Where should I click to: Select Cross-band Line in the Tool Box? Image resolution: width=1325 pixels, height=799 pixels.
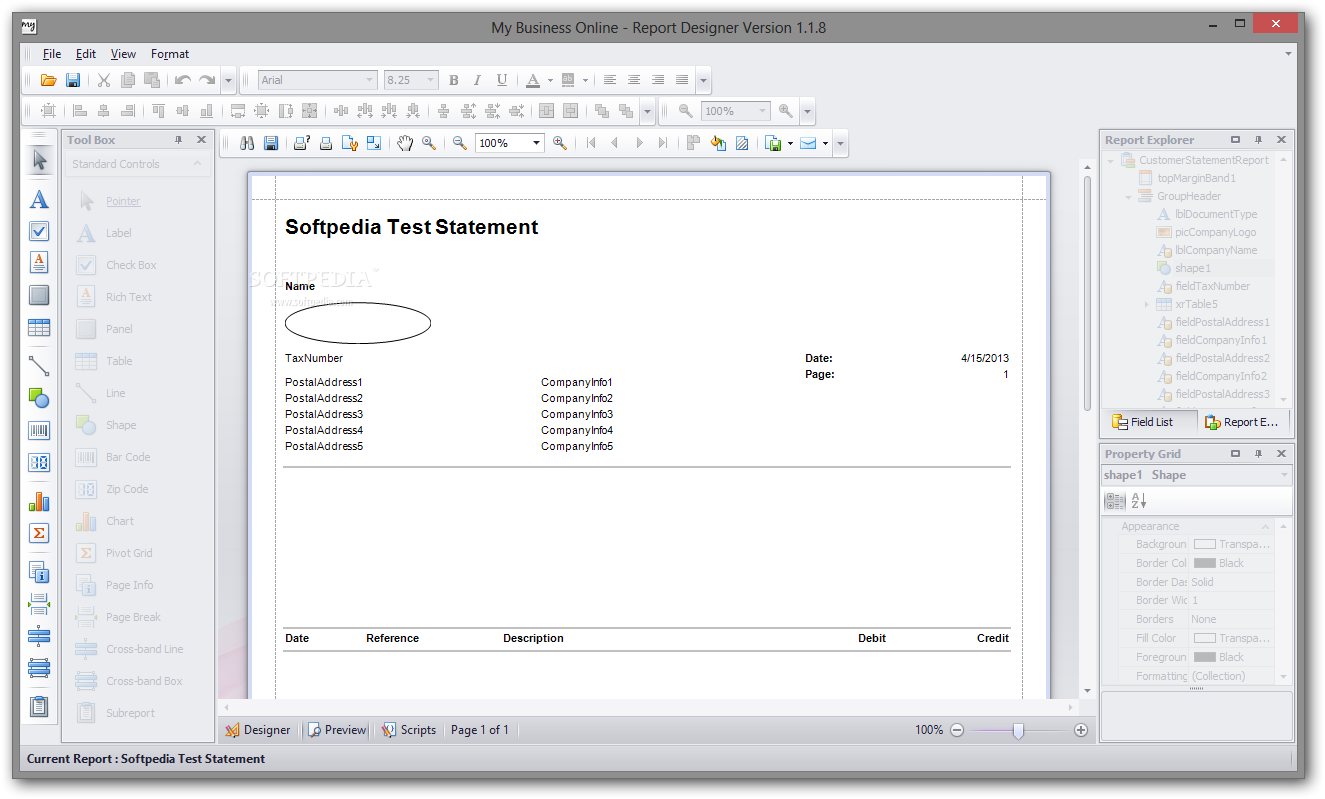[x=145, y=649]
